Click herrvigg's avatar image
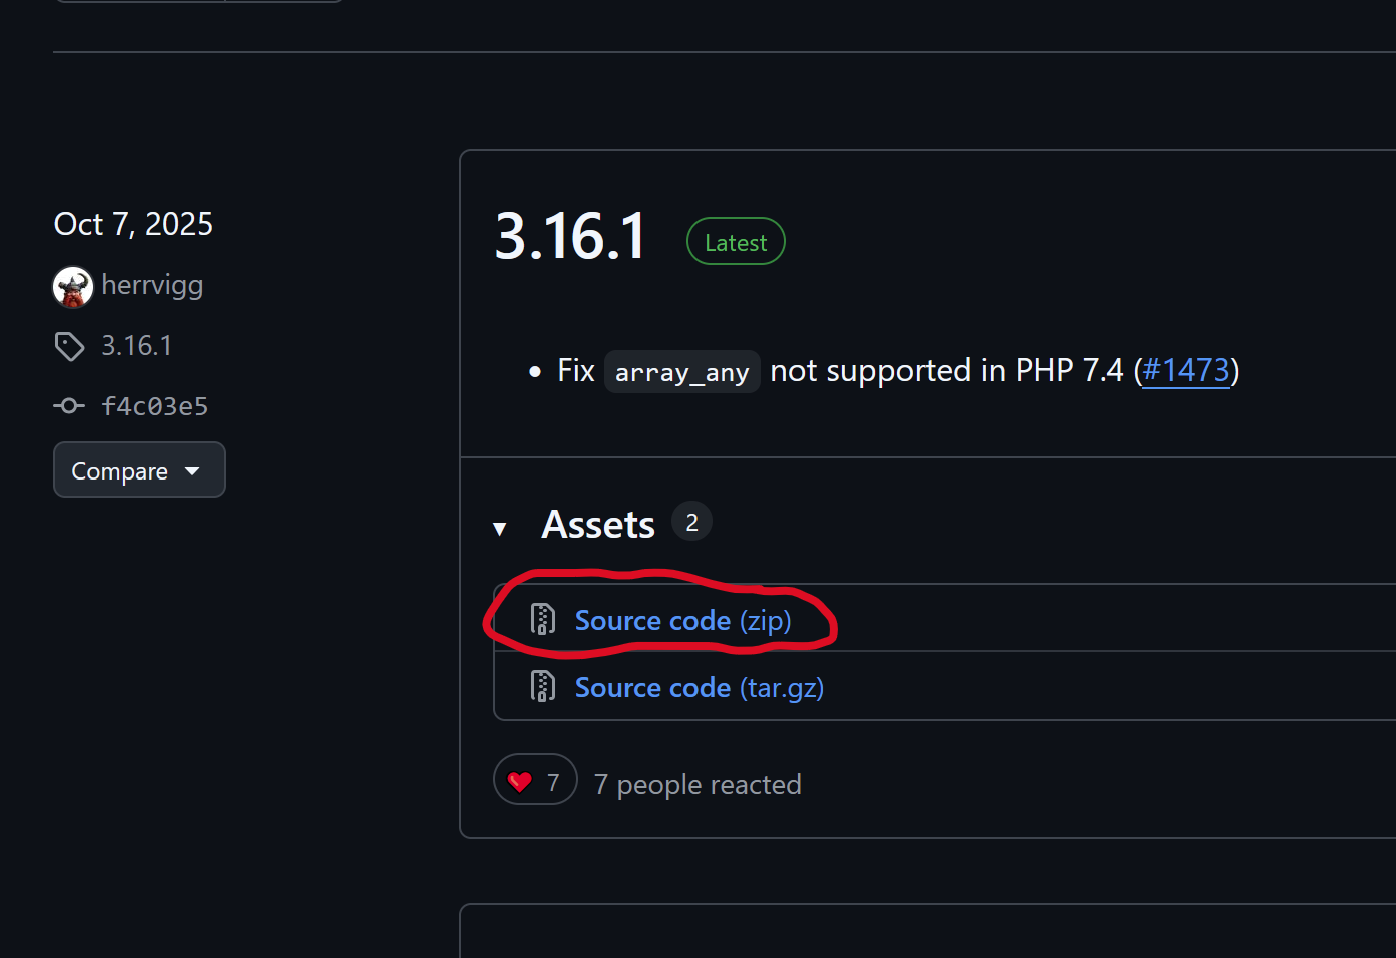Screen dimensions: 1396x958 click(x=73, y=288)
